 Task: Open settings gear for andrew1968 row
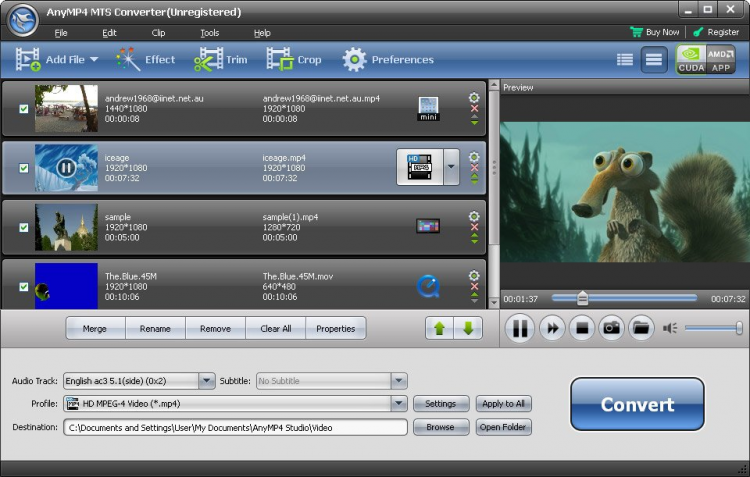[x=474, y=98]
